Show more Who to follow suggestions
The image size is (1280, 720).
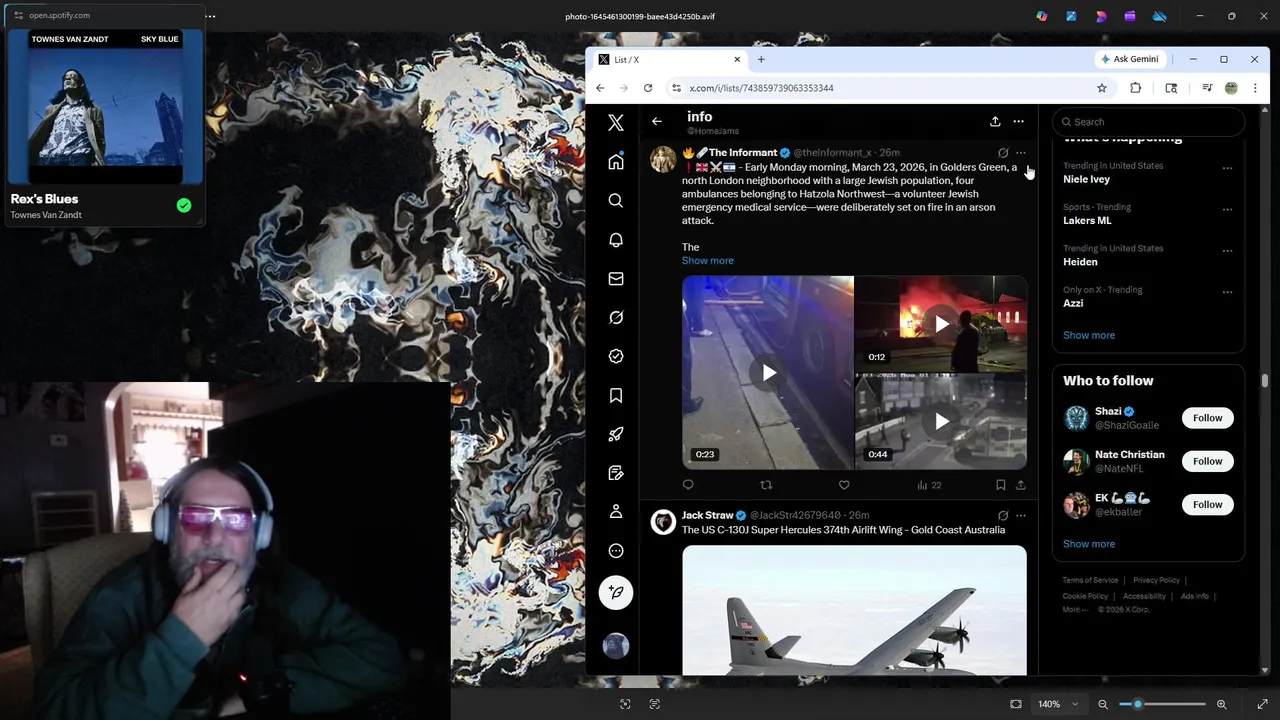coord(1088,544)
